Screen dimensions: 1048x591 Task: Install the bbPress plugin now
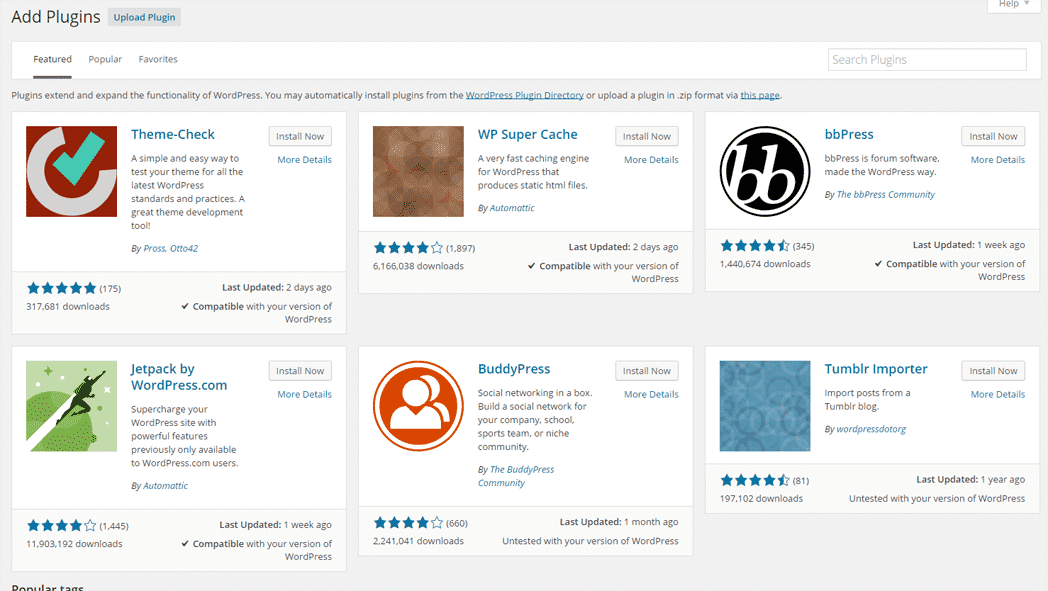point(993,136)
